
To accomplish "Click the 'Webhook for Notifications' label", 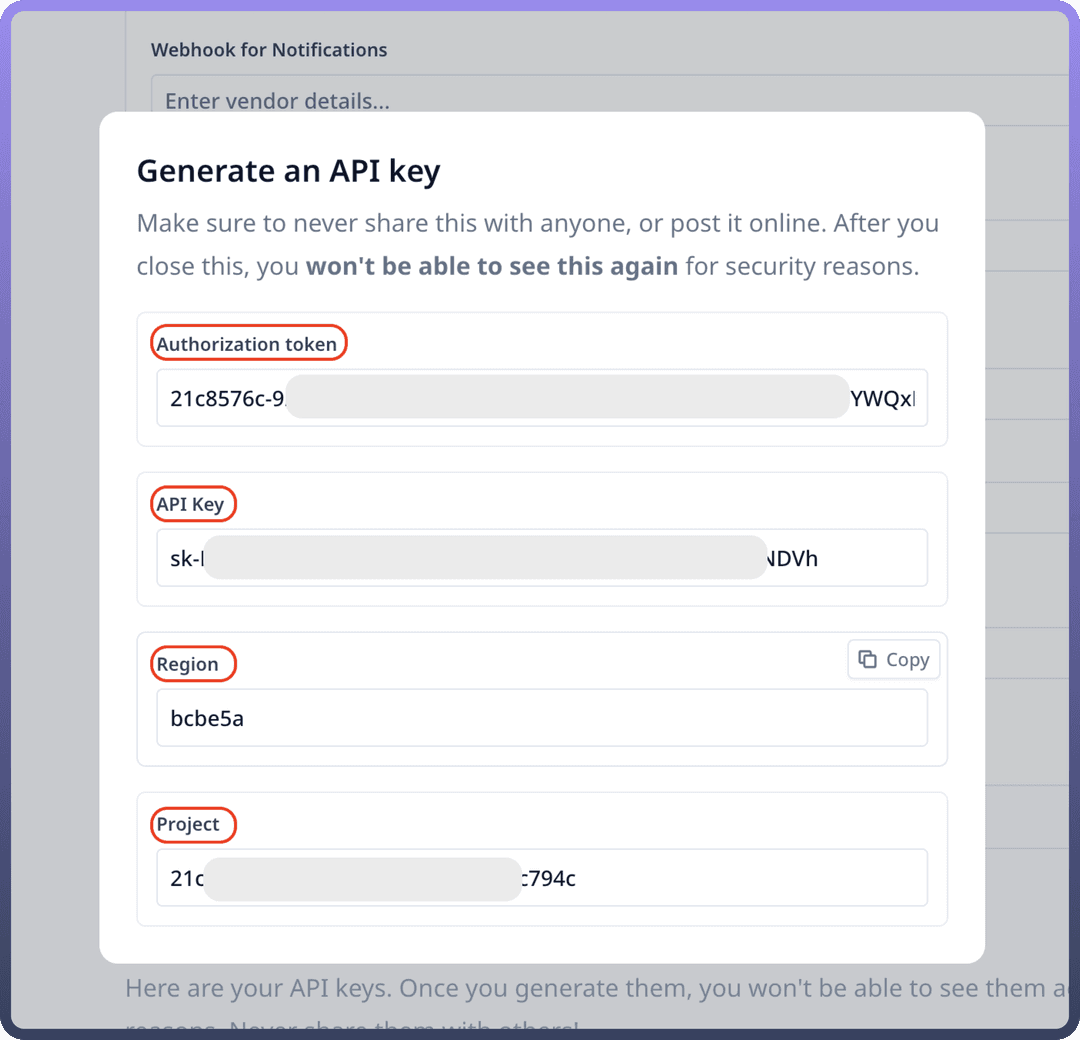I will pos(269,50).
